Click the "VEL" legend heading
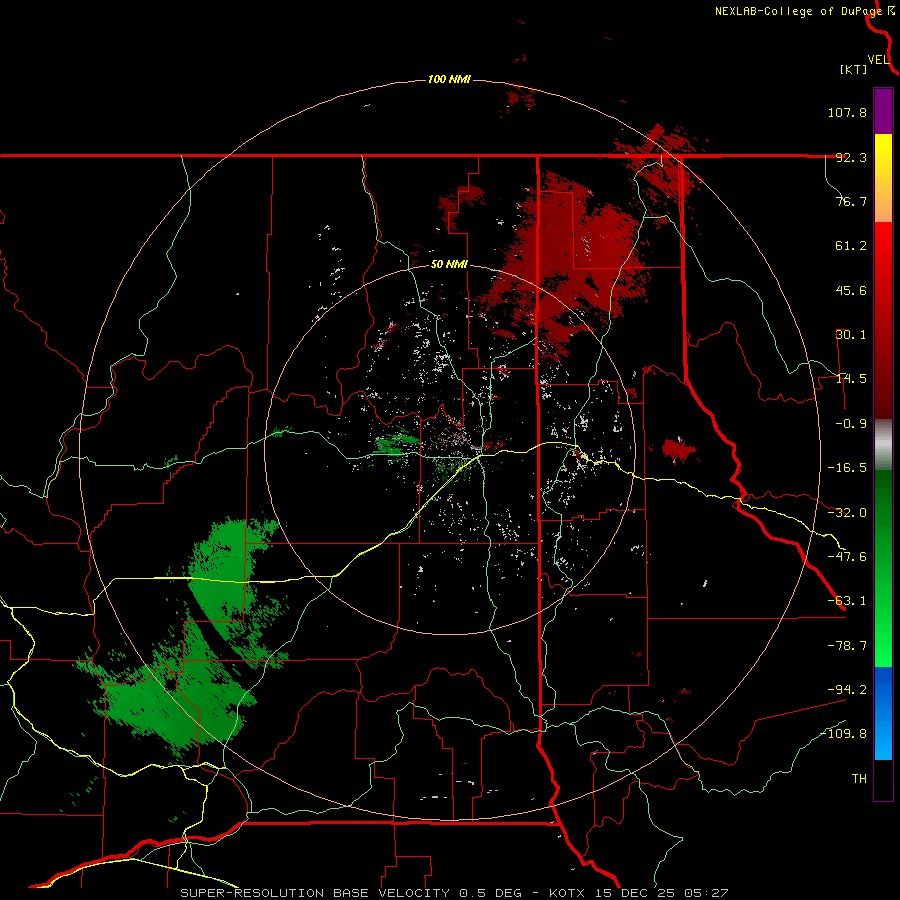 tap(878, 60)
